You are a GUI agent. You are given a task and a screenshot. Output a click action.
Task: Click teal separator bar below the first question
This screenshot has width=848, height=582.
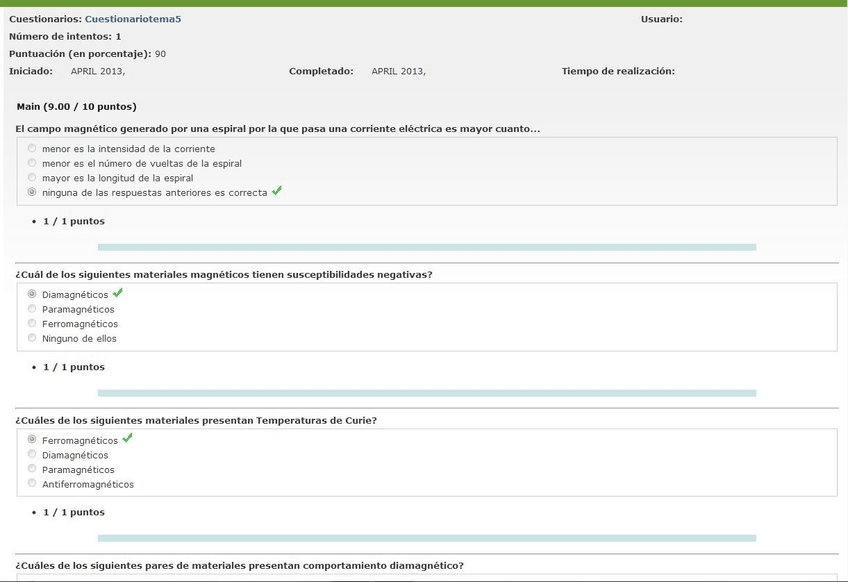[426, 247]
